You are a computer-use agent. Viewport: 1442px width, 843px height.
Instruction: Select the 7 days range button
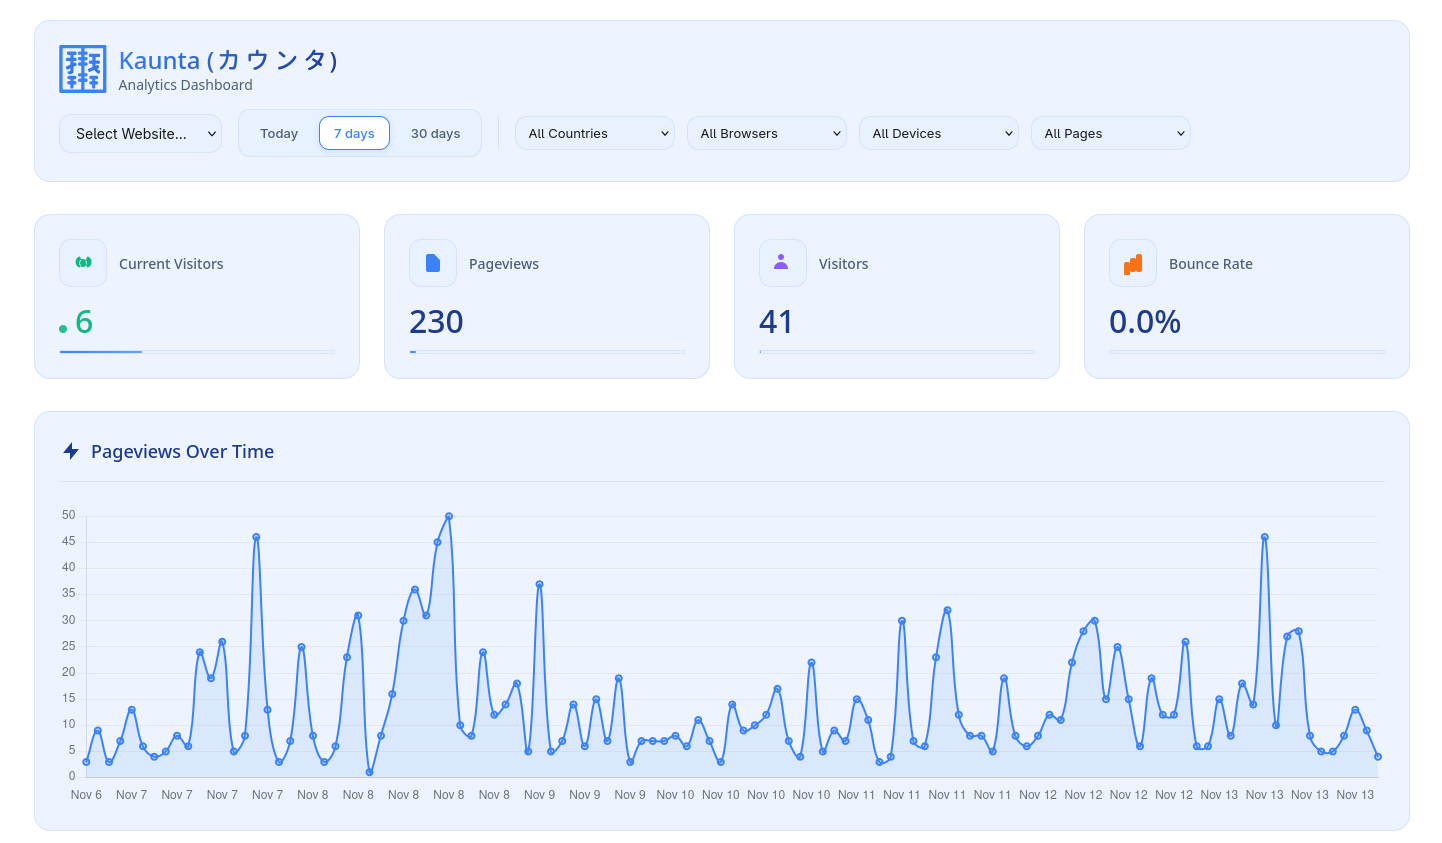pyautogui.click(x=354, y=132)
